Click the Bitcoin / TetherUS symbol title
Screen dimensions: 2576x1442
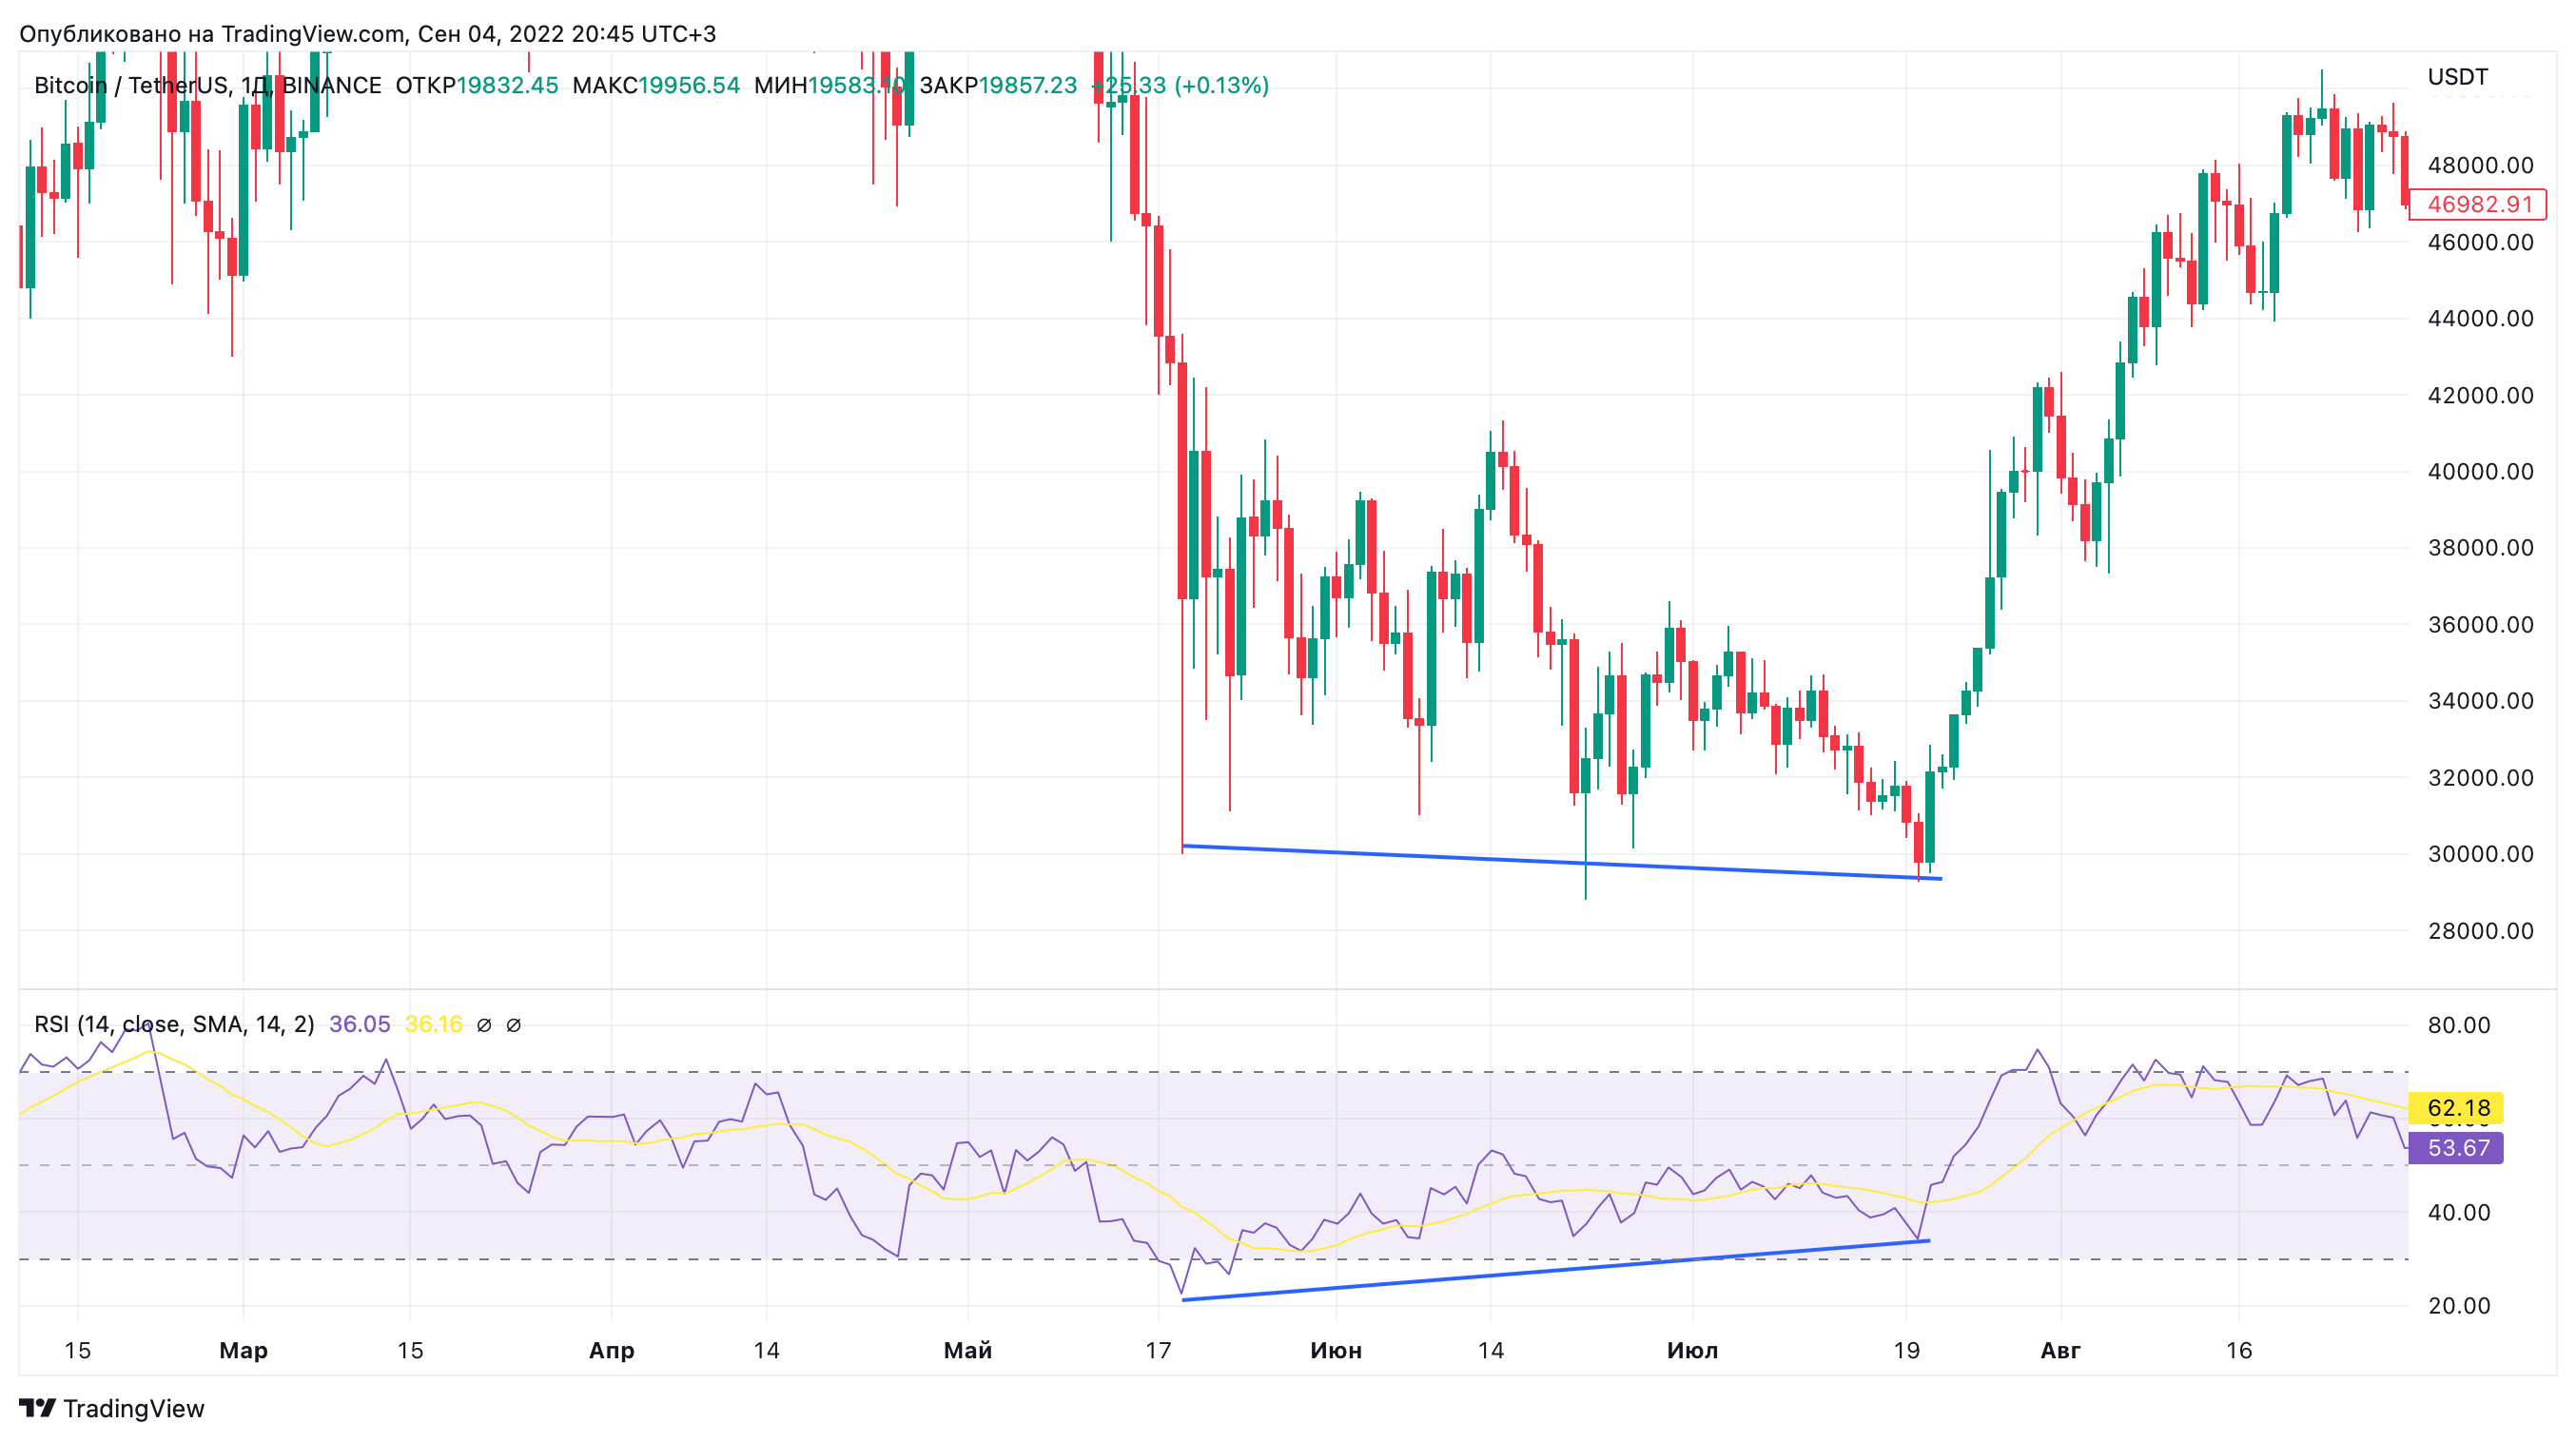click(x=208, y=85)
